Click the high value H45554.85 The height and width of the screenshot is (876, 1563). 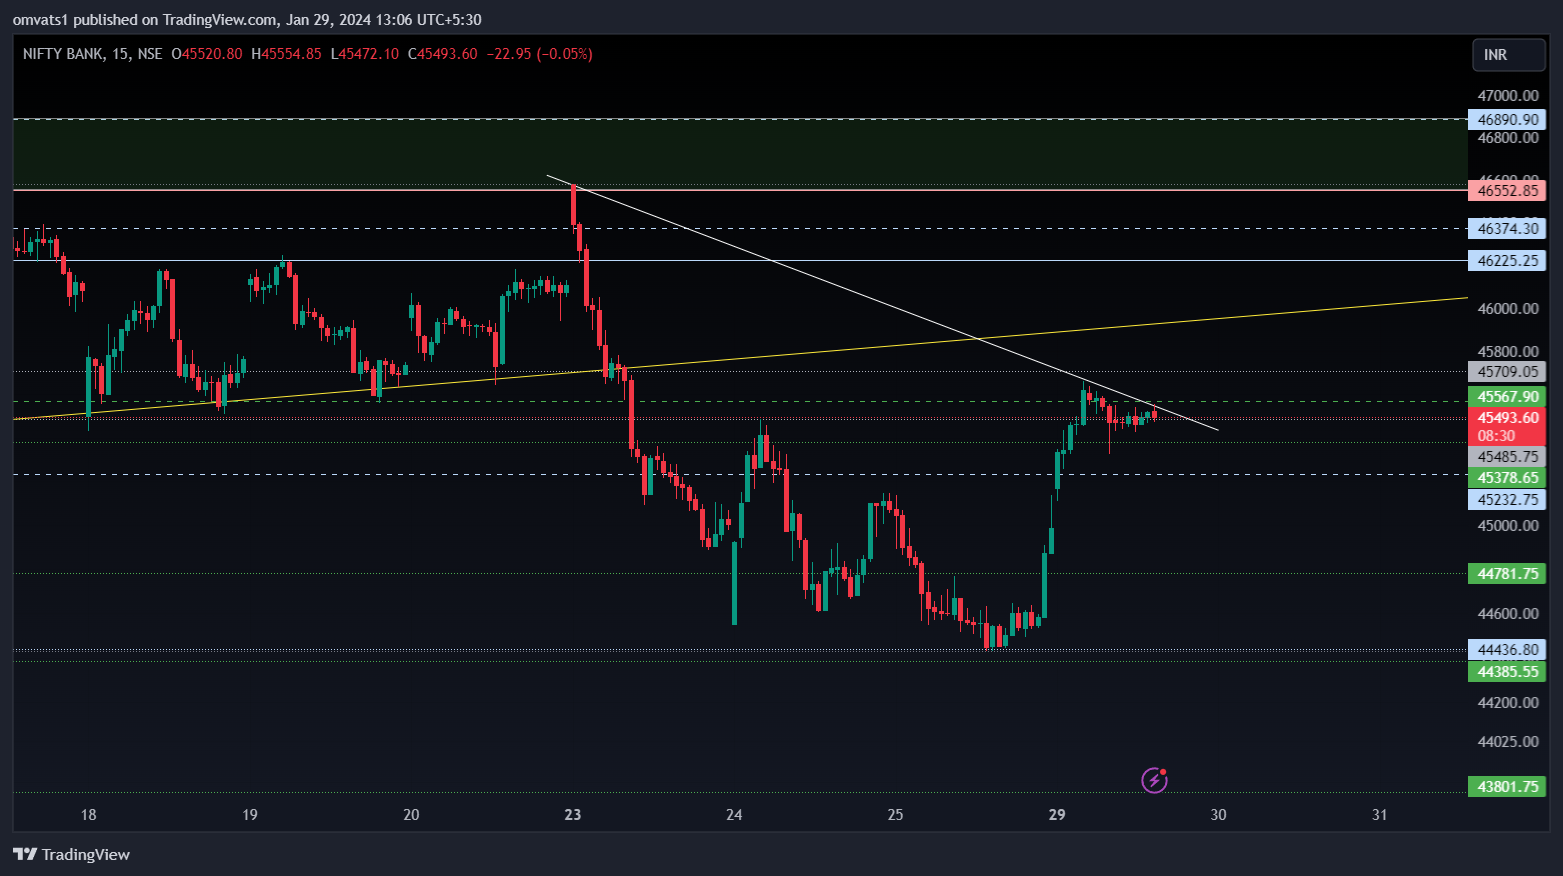[286, 54]
